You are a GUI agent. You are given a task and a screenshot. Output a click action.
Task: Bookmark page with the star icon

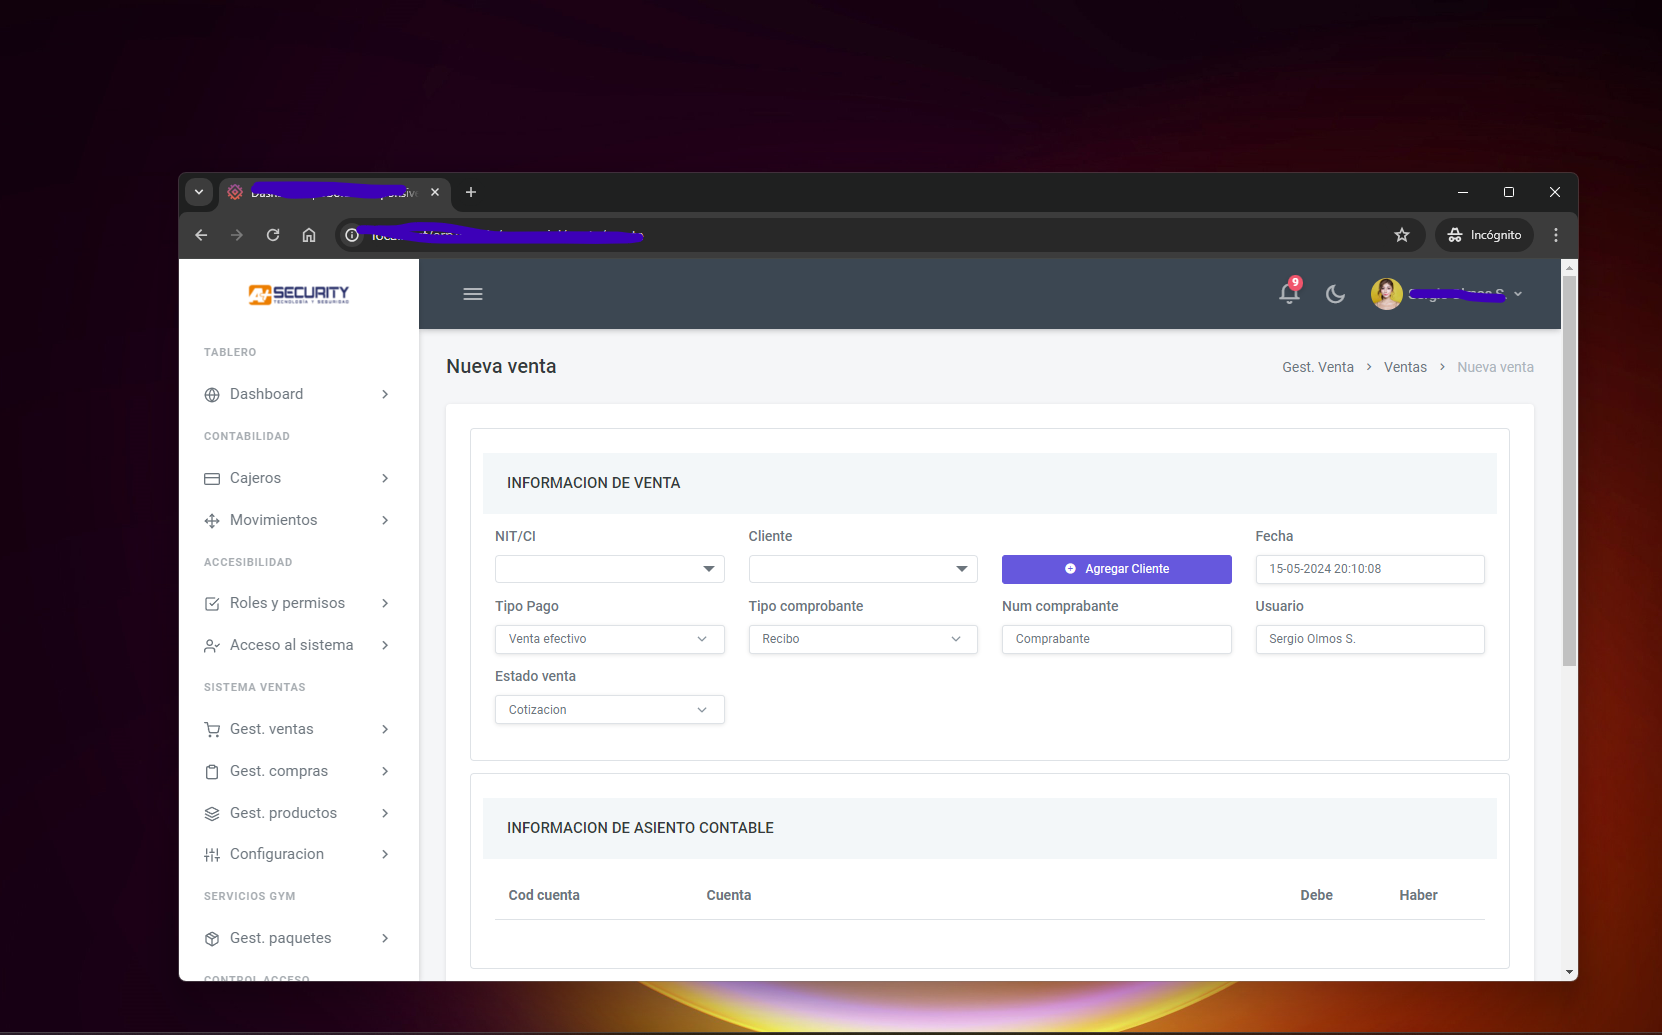[x=1402, y=235]
